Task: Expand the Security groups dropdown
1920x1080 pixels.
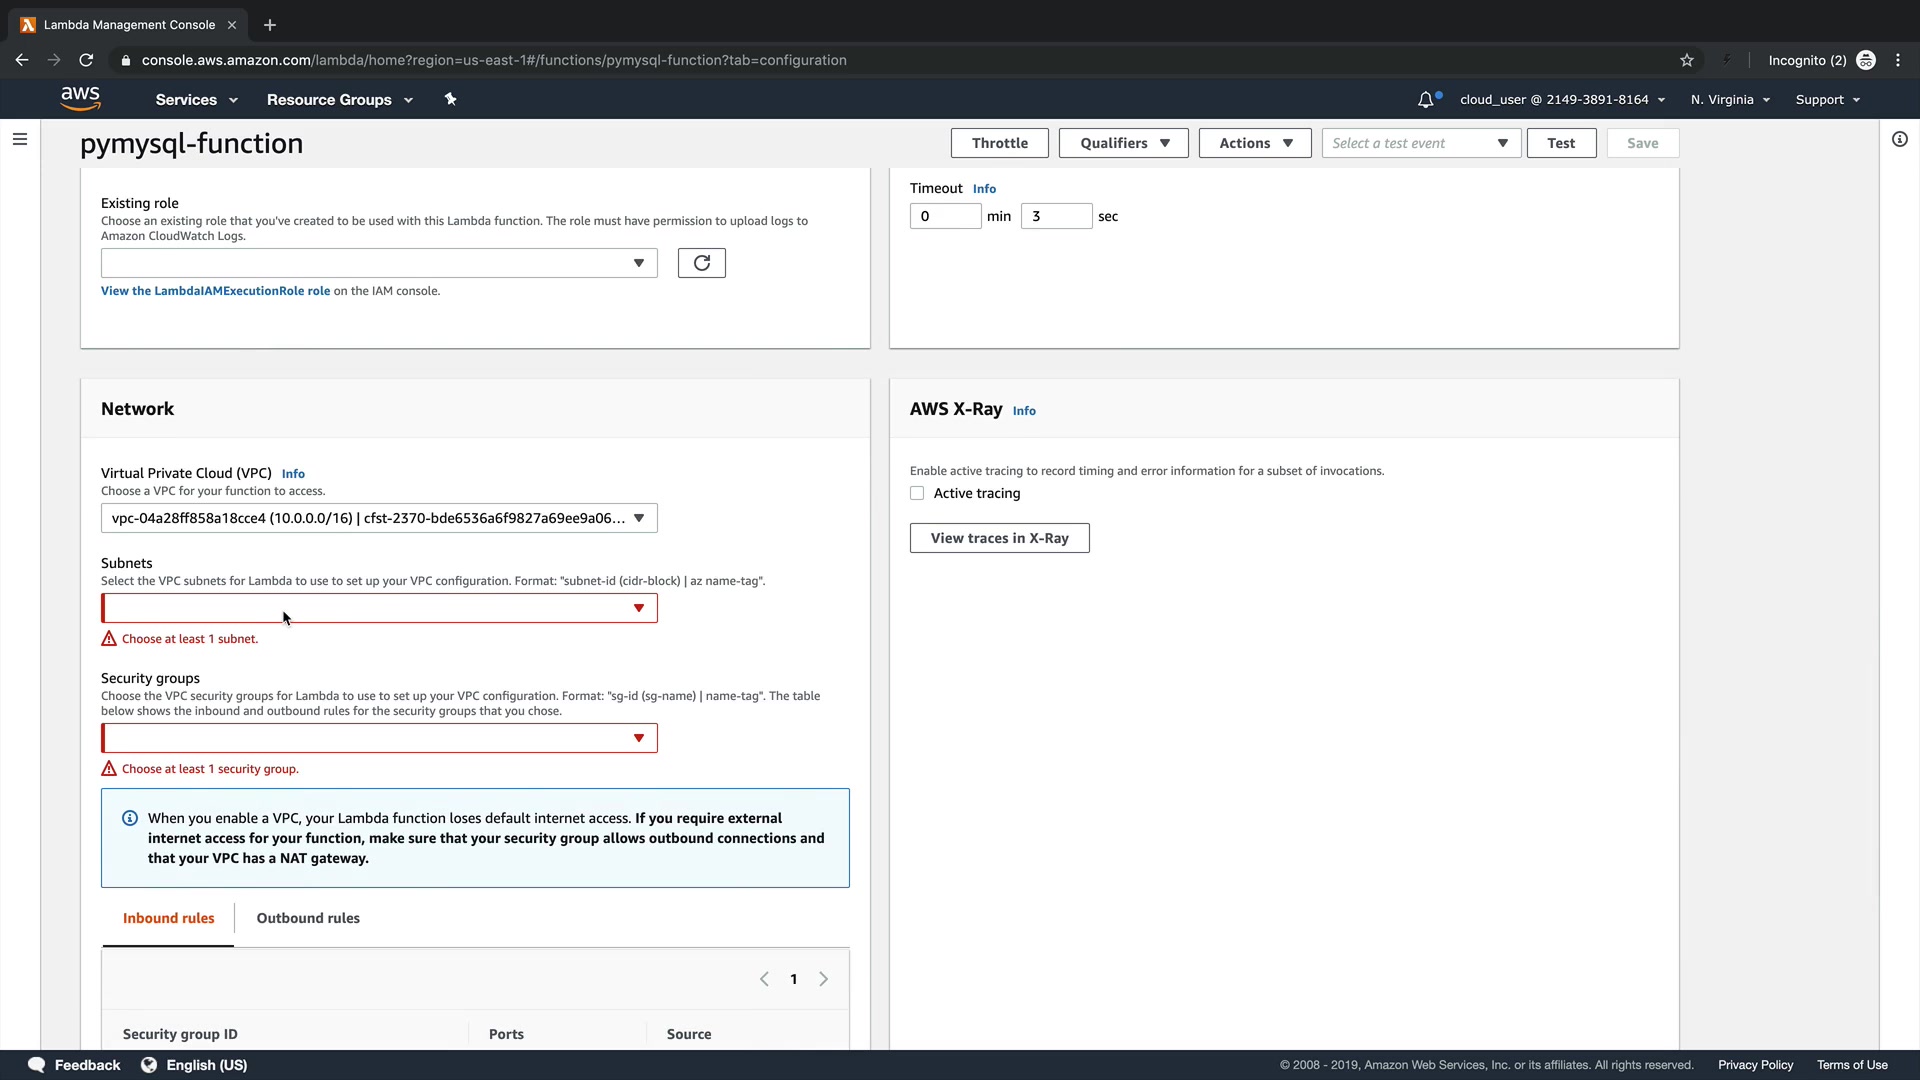Action: coord(379,738)
